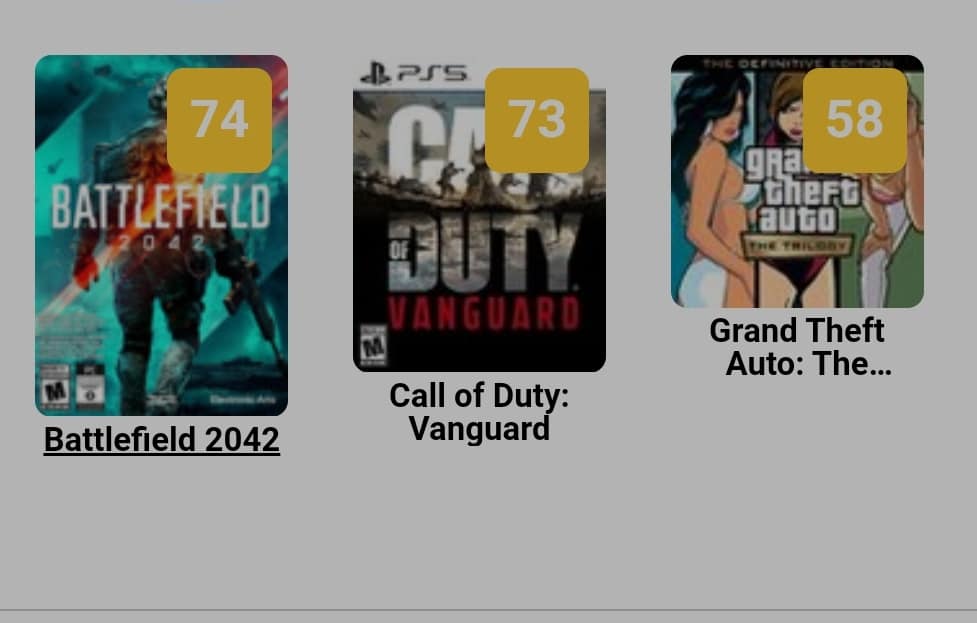Click the 74 score badge on Battlefield
The height and width of the screenshot is (623, 977).
pos(219,120)
